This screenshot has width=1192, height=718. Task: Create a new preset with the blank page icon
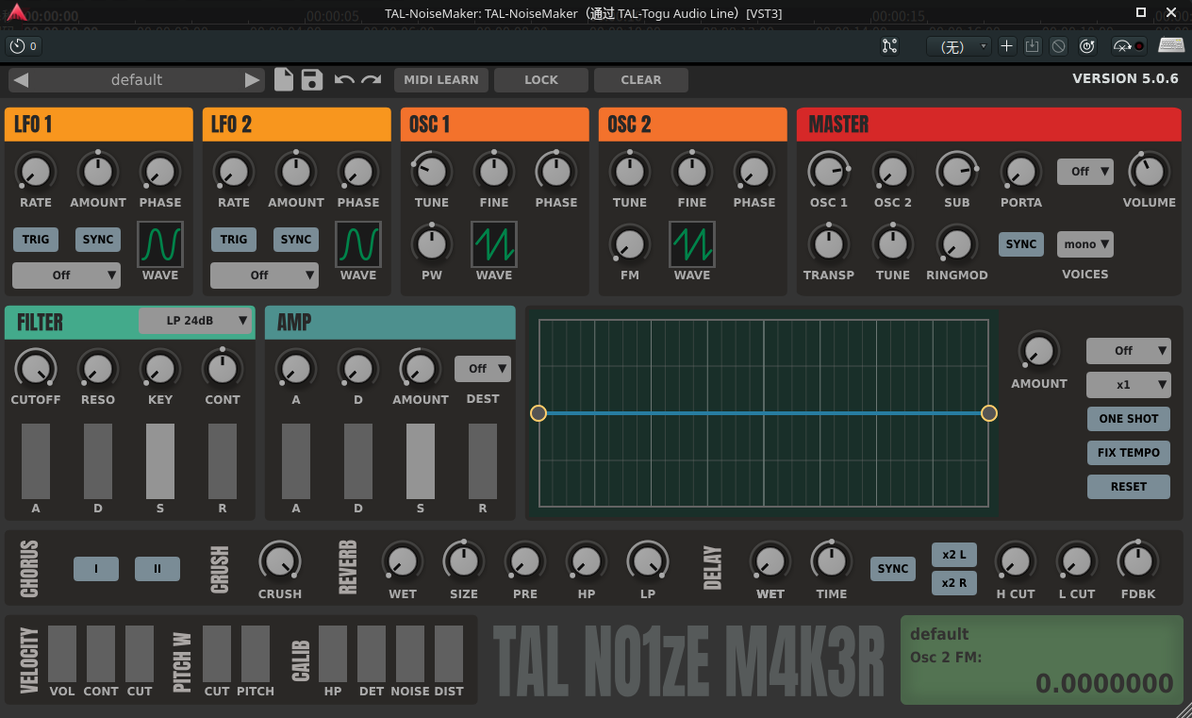(284, 80)
